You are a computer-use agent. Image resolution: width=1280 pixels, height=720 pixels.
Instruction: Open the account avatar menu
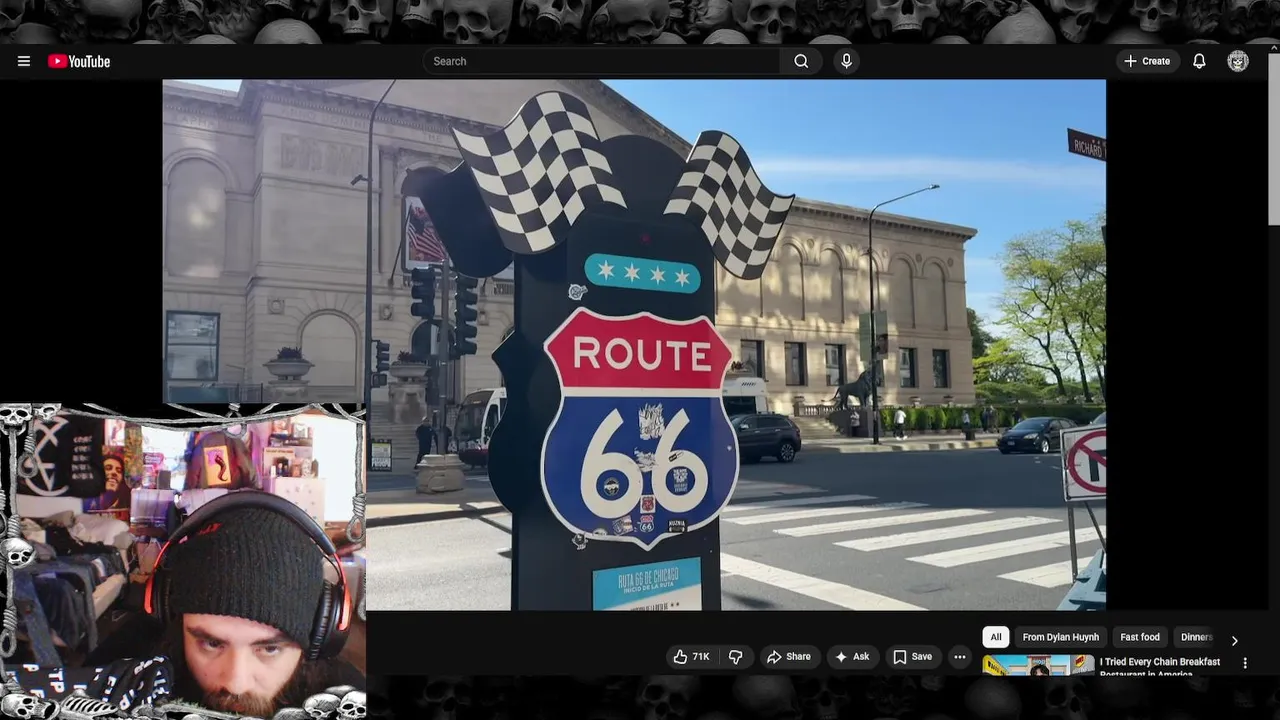1238,61
